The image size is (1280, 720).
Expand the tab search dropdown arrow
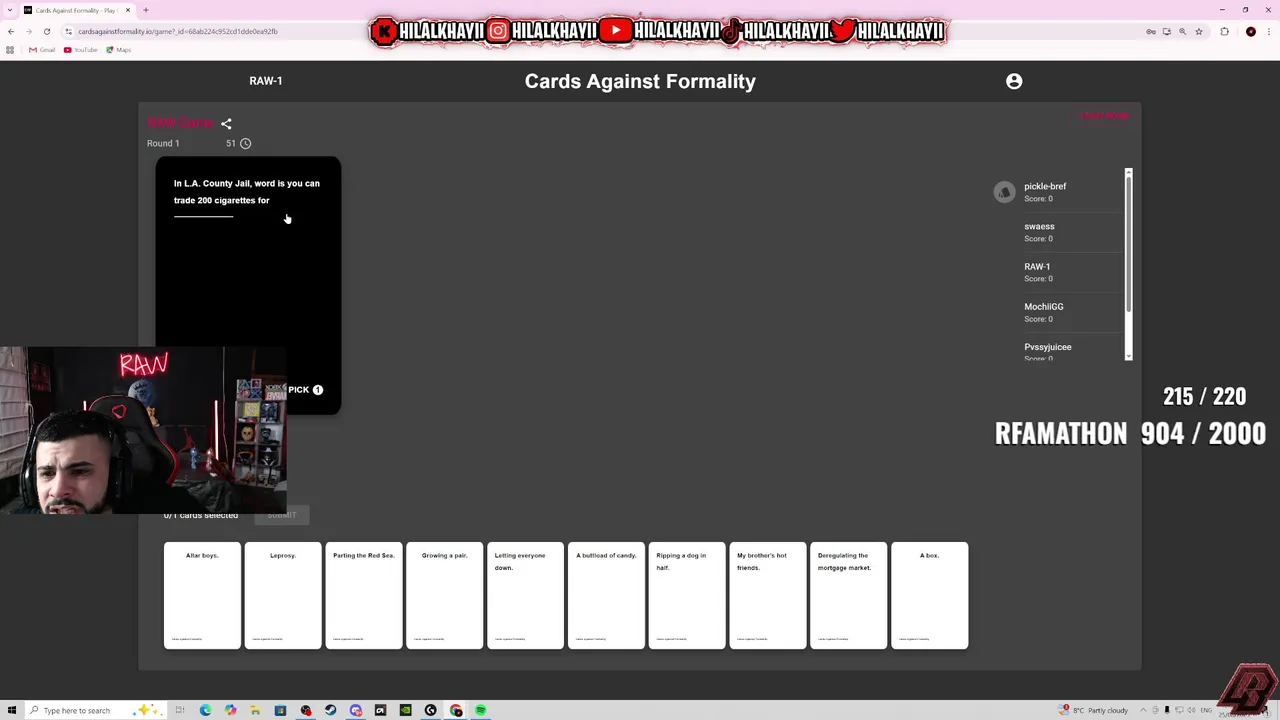[x=9, y=10]
